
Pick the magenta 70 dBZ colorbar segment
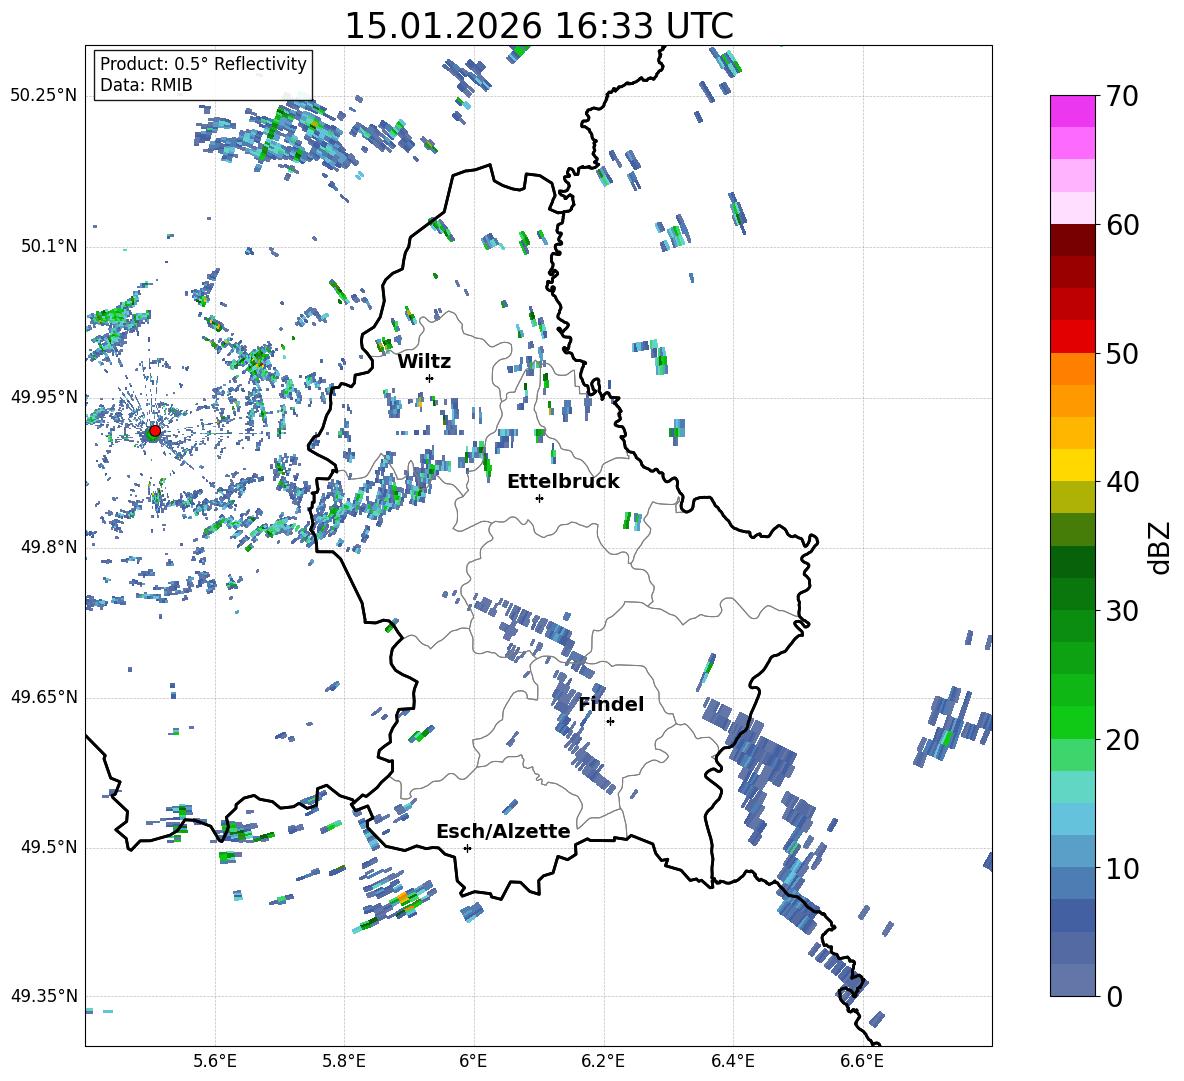pos(1072,111)
